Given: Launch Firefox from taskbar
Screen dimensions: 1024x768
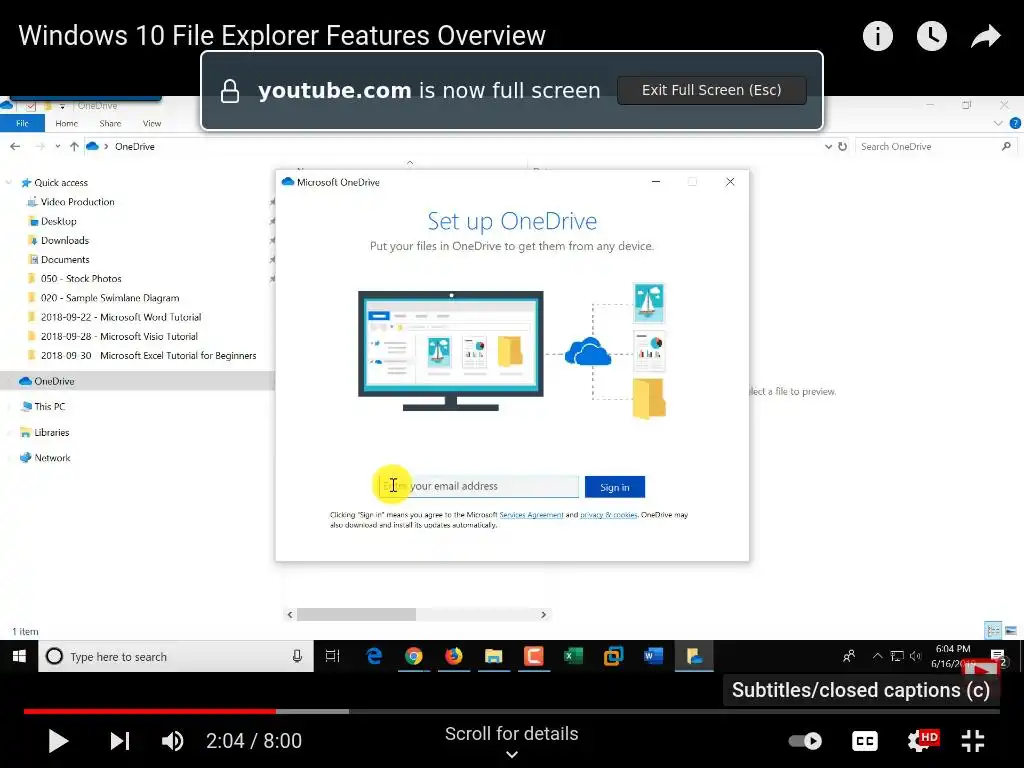Looking at the screenshot, I should pyautogui.click(x=453, y=656).
